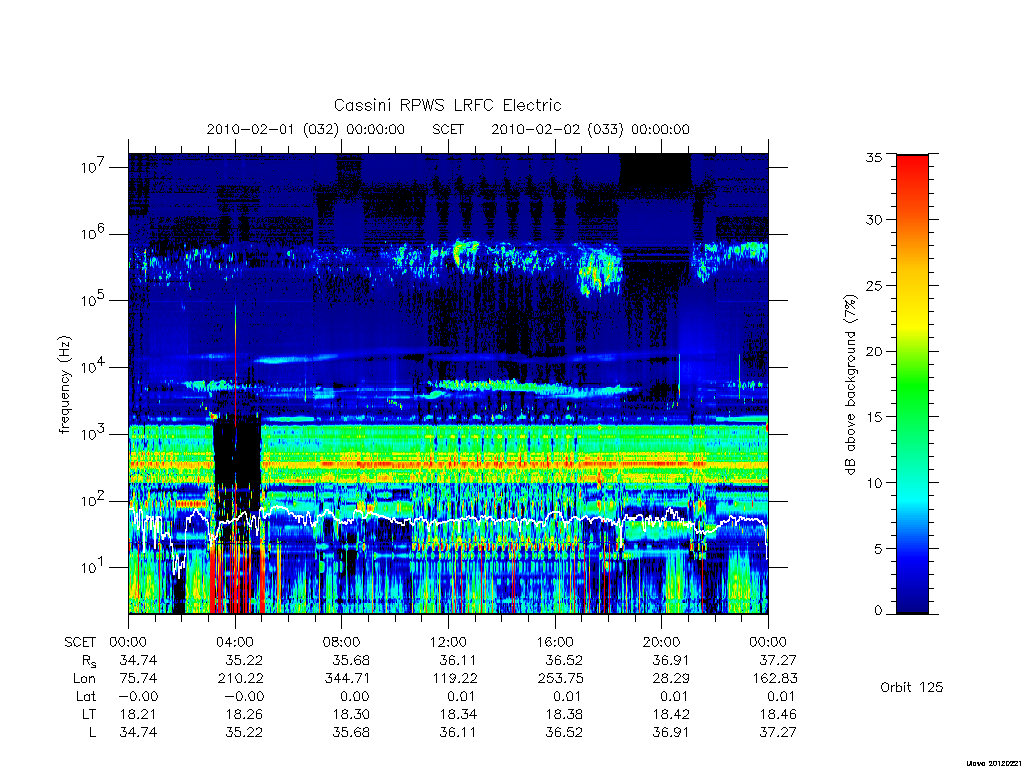This screenshot has height=768, width=1024.
Task: Click the "LT" row label
Action: [x=89, y=714]
